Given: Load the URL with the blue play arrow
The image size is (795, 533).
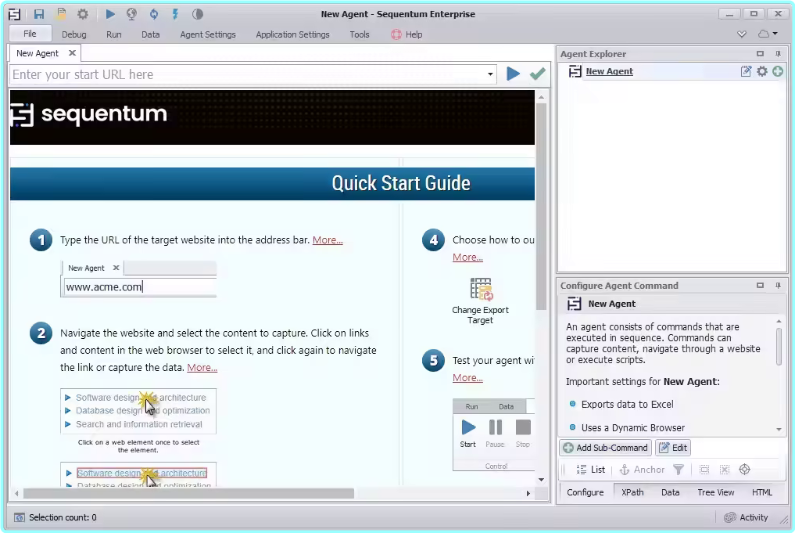Looking at the screenshot, I should [513, 74].
